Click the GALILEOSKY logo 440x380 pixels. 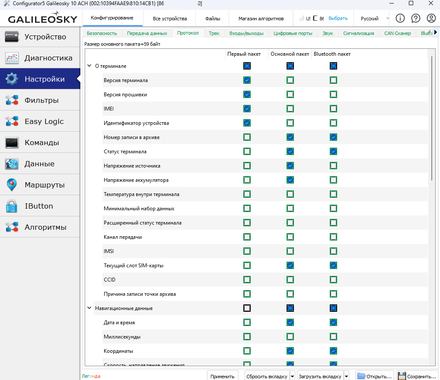42,18
